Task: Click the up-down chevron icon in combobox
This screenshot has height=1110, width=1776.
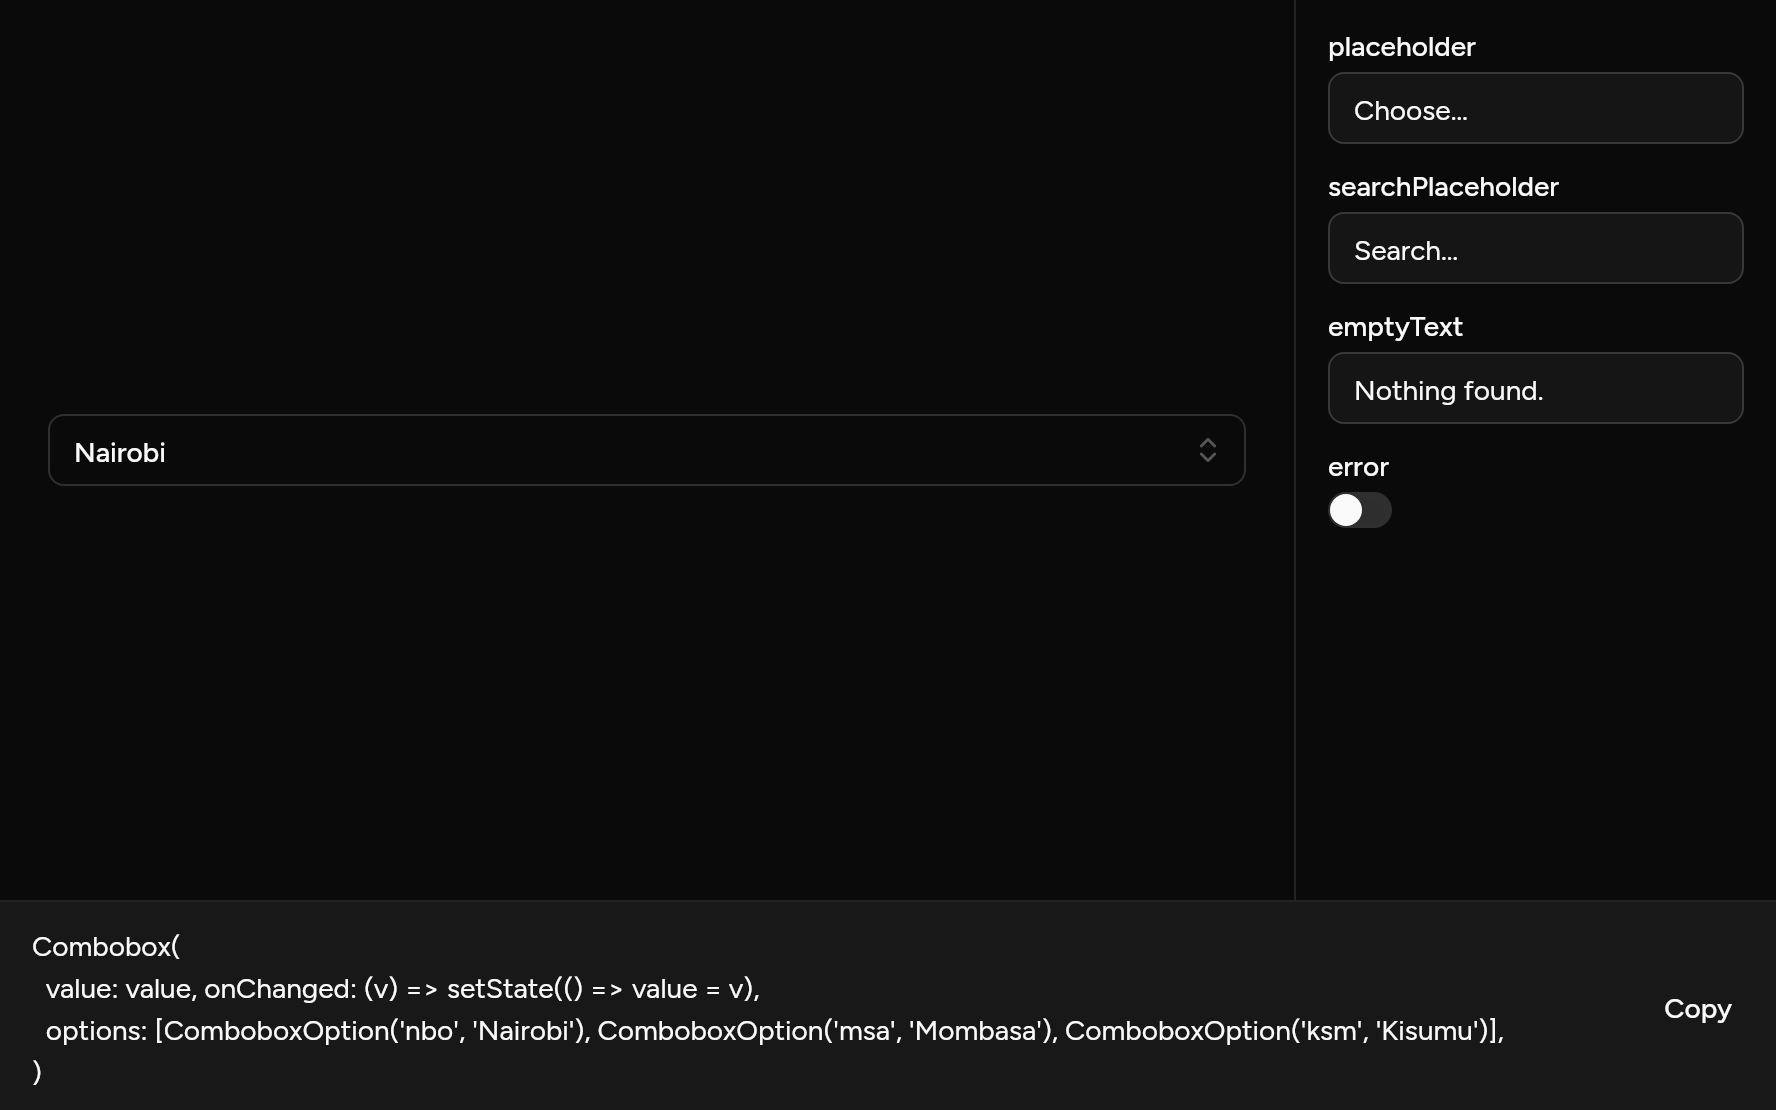Action: [x=1207, y=450]
